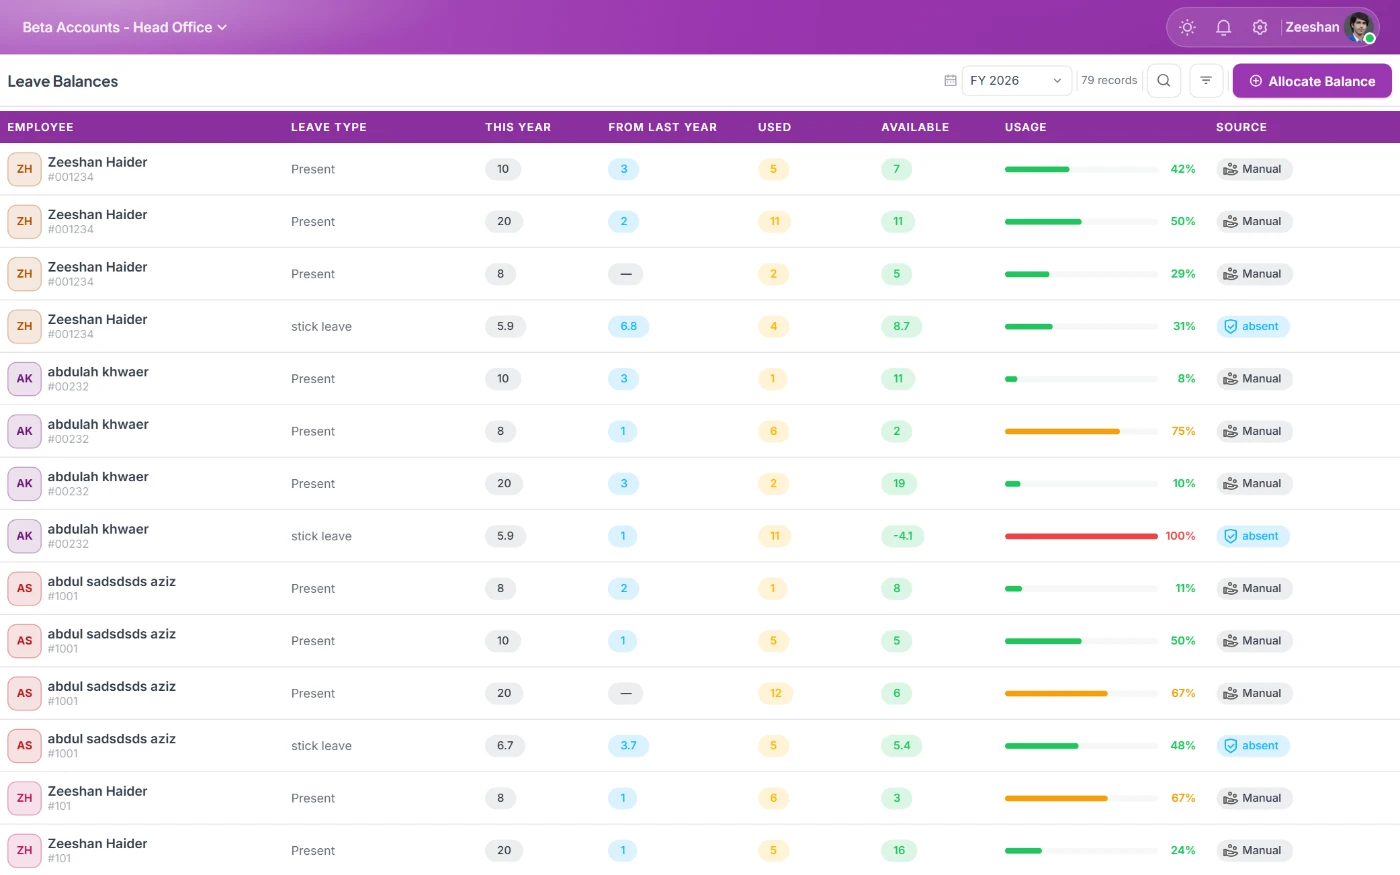Click ZH avatar in the 42% usage row
This screenshot has width=1400, height=875.
[24, 169]
